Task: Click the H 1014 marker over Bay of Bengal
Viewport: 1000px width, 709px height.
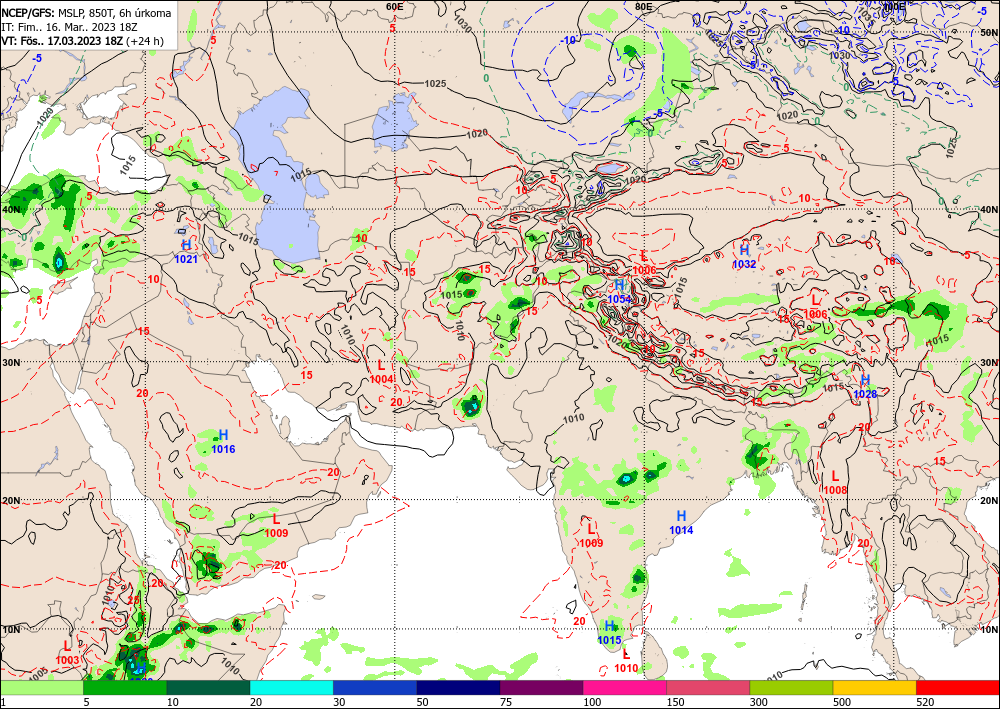Action: 681,522
